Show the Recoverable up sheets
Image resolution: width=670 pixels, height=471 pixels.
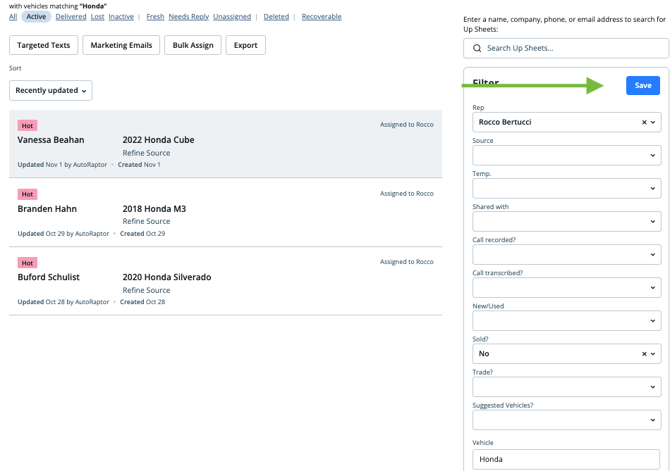321,17
